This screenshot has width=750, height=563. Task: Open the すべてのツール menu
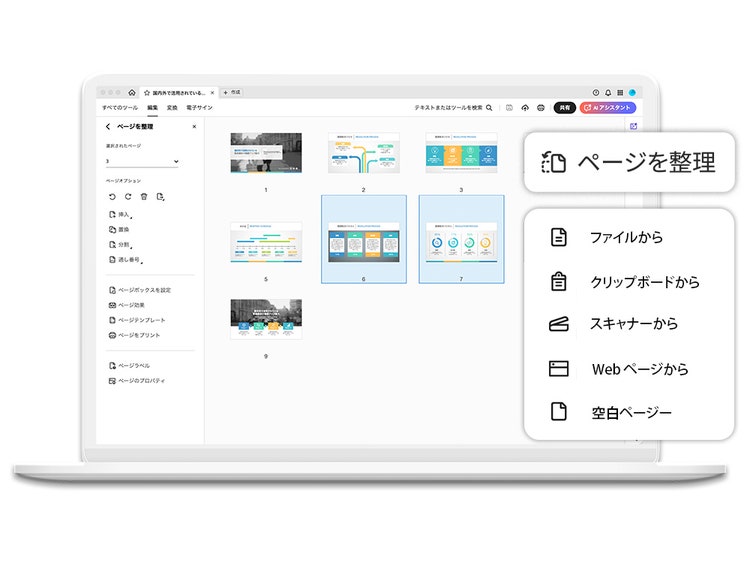(x=120, y=108)
